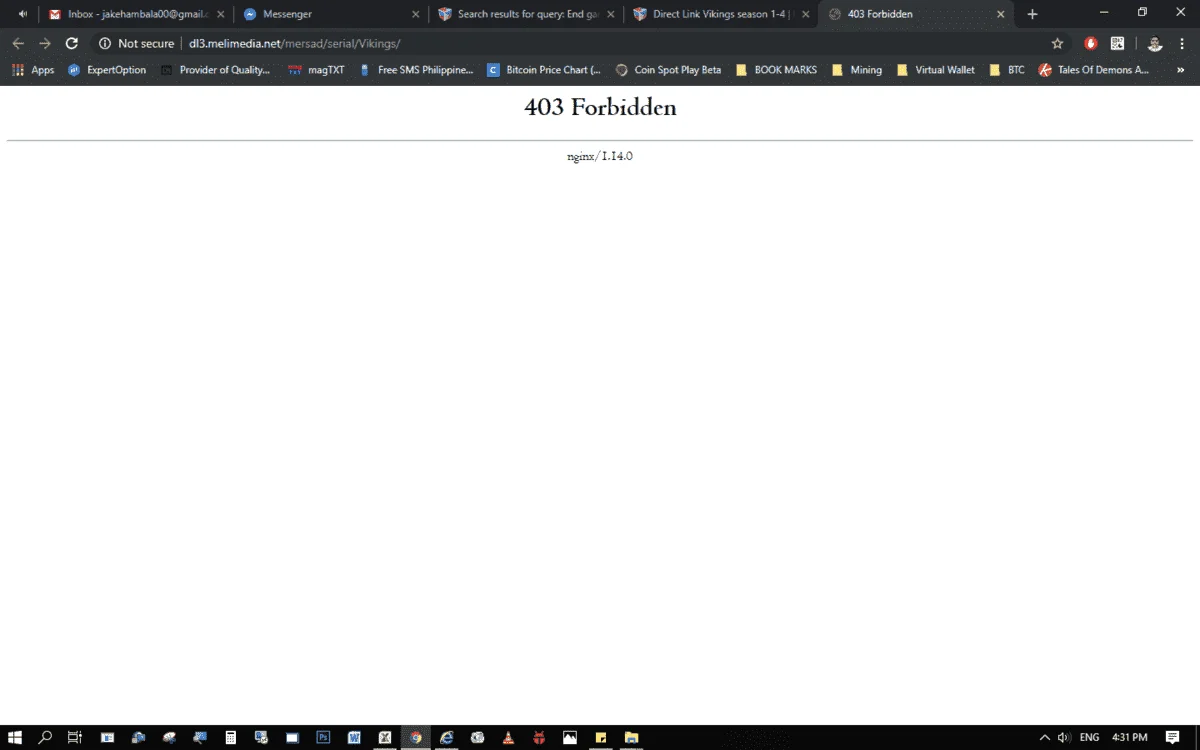Click the nginx/1.14.0 text
The width and height of the screenshot is (1200, 750).
tap(600, 156)
